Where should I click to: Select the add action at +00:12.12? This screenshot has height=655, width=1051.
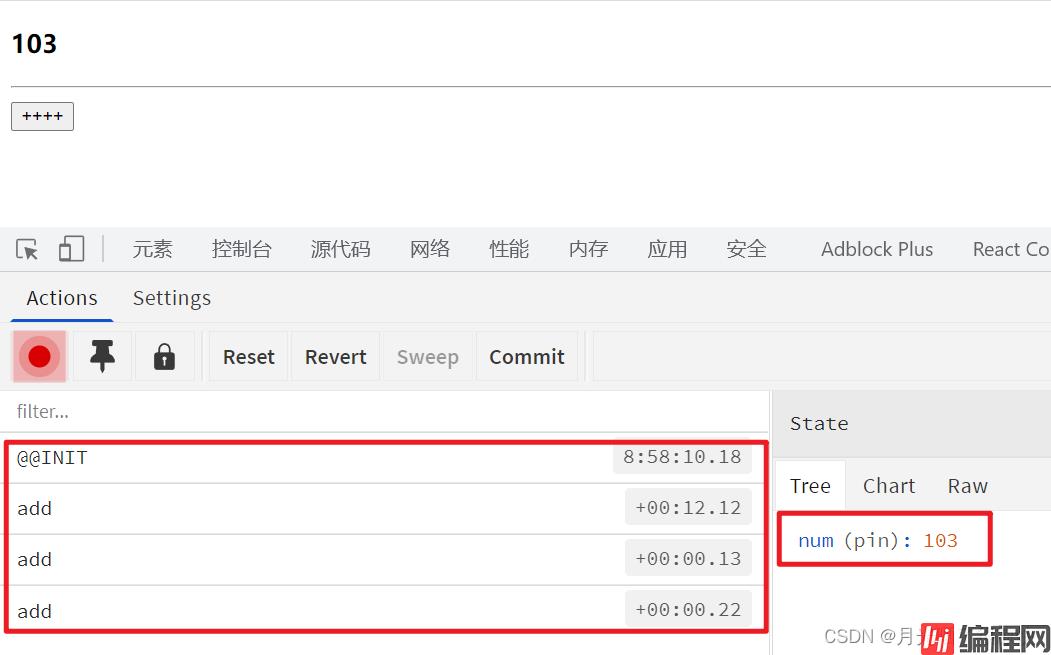(300, 508)
